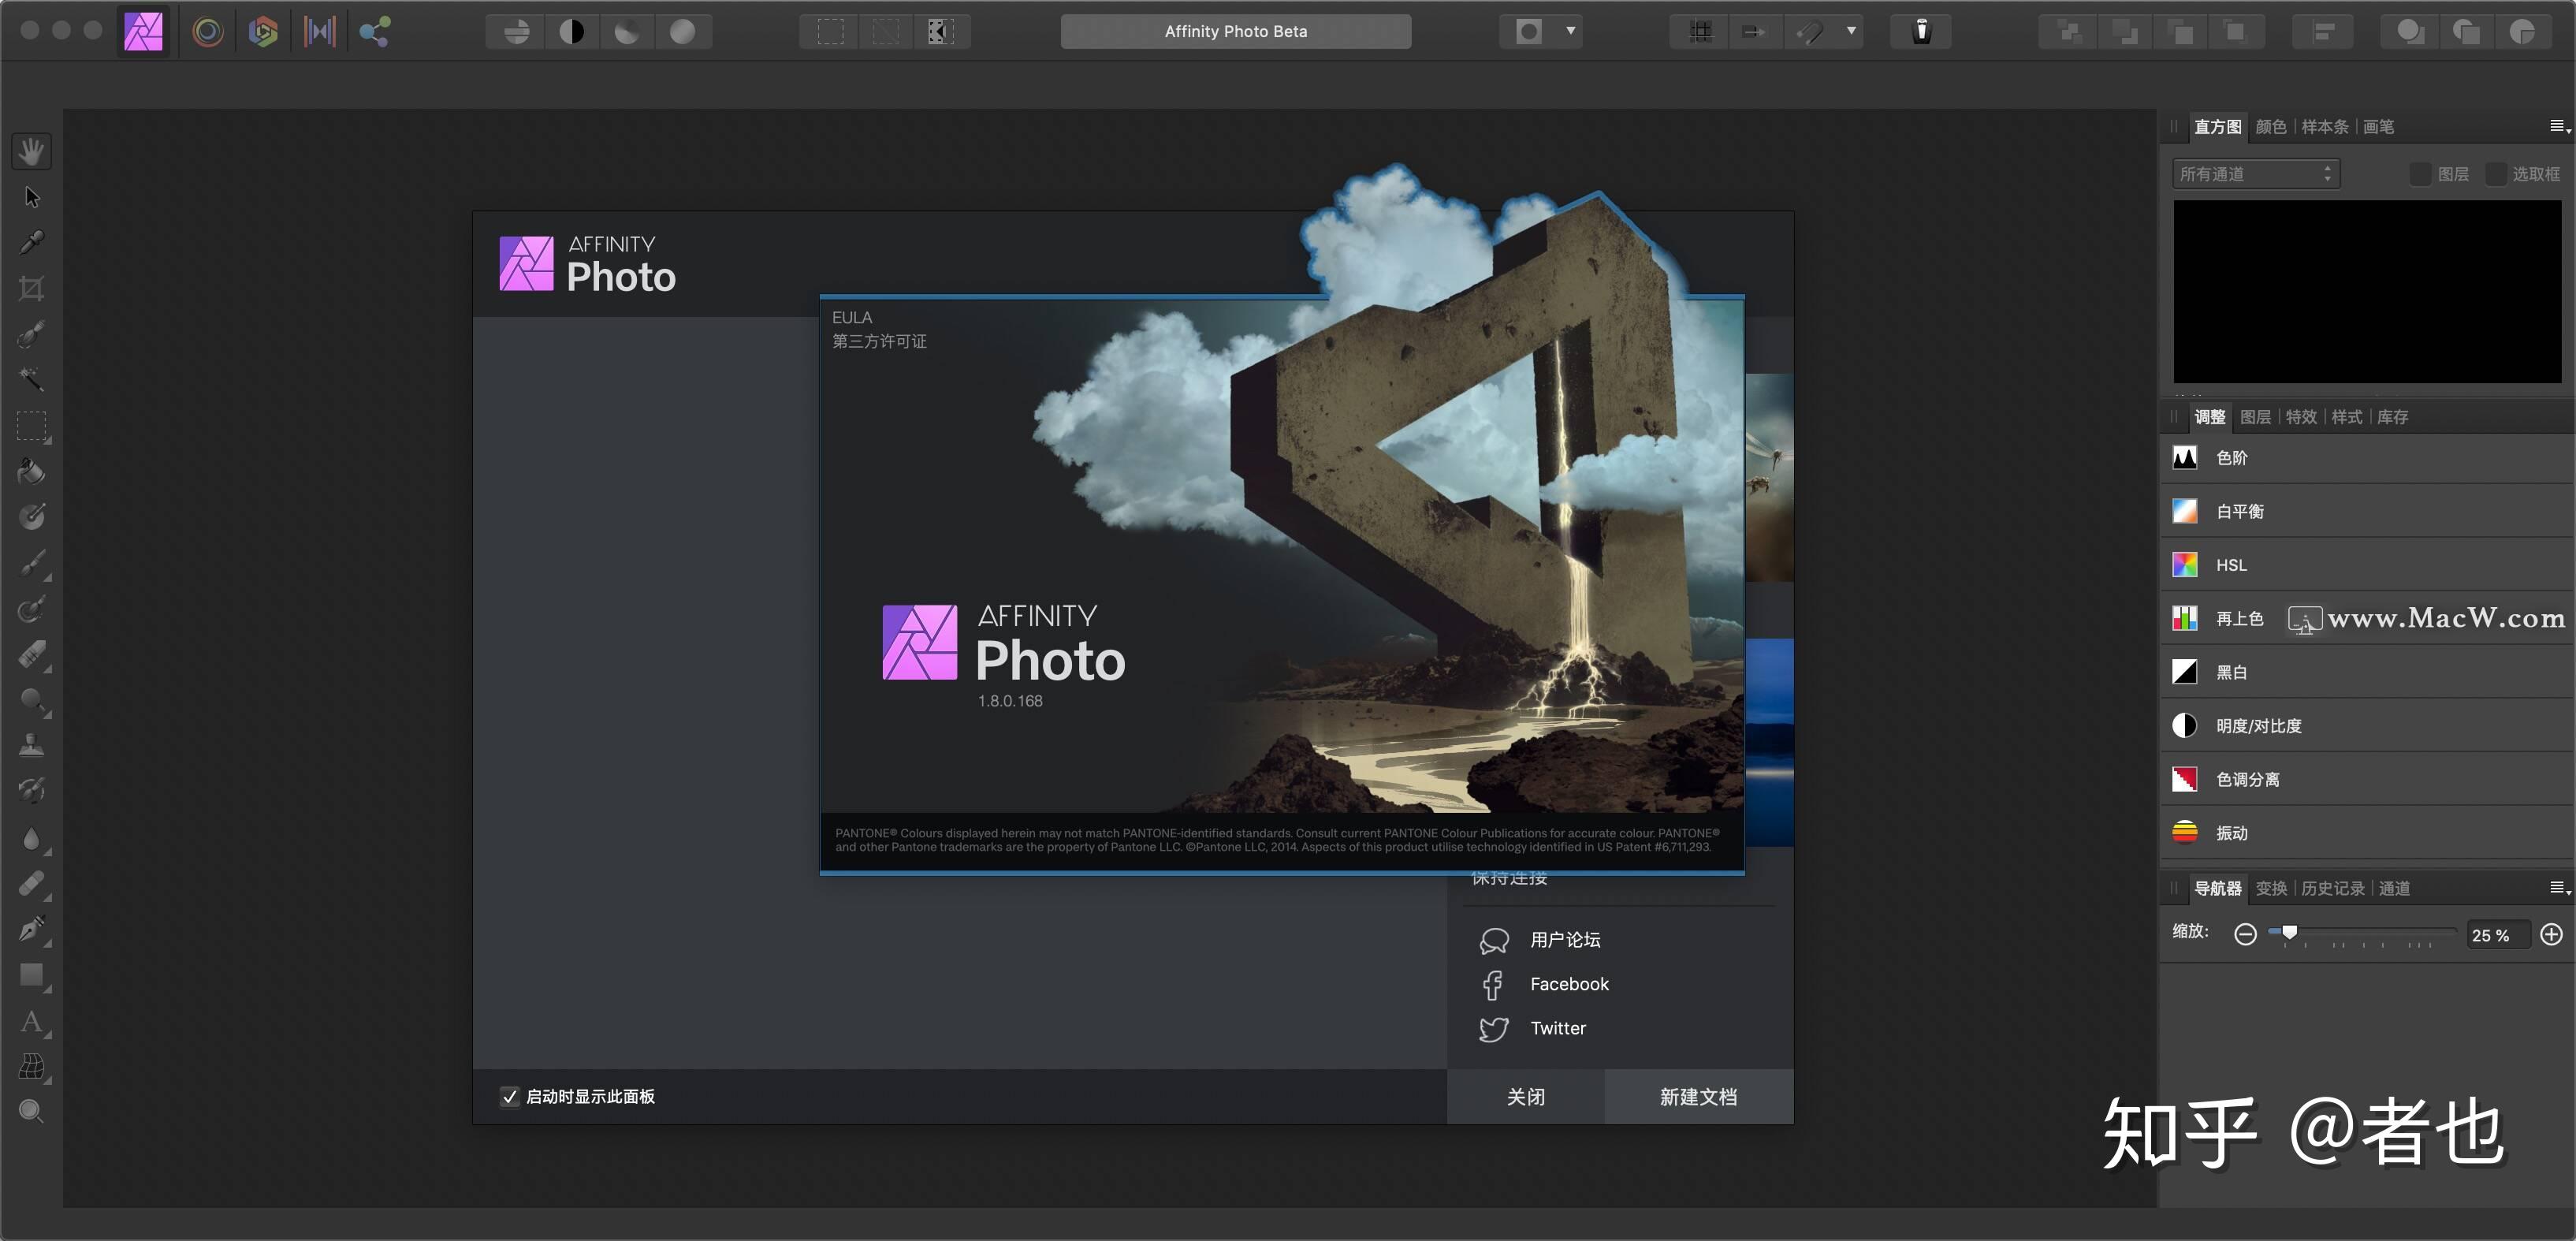
Task: Select the Blur droplet tool
Action: pos(31,838)
